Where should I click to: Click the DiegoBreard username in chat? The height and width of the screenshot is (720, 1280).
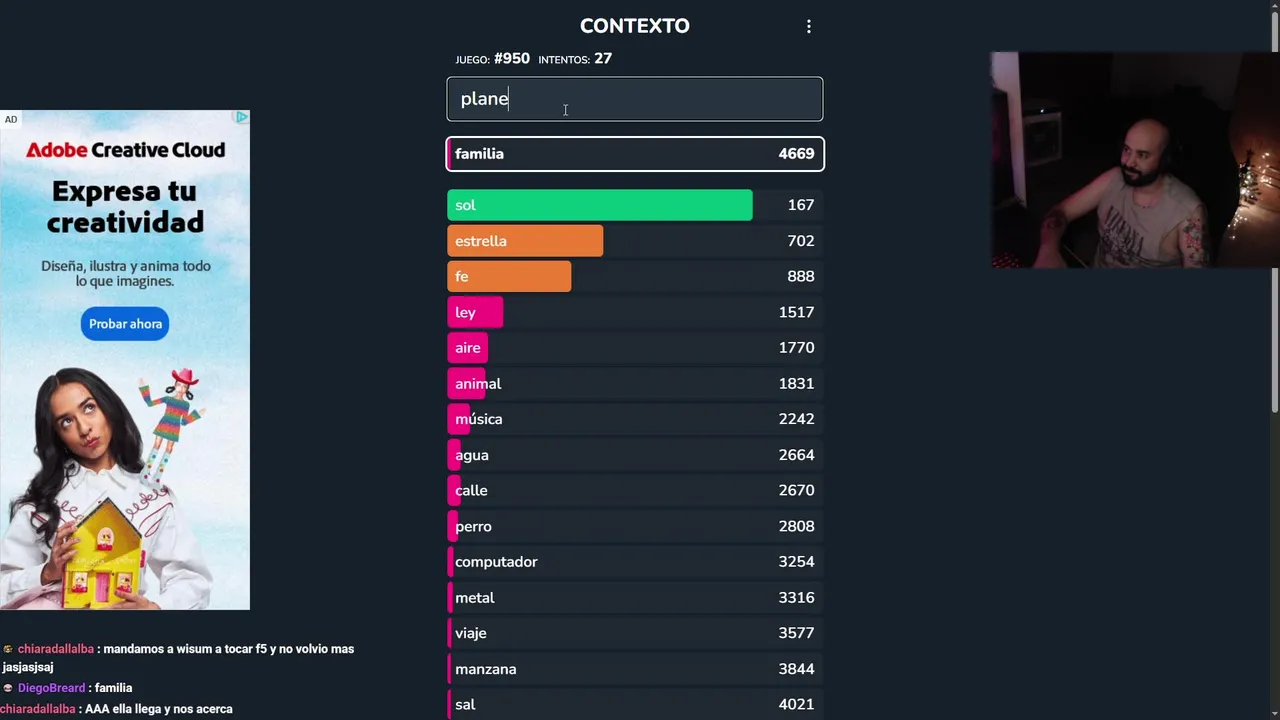click(x=51, y=688)
